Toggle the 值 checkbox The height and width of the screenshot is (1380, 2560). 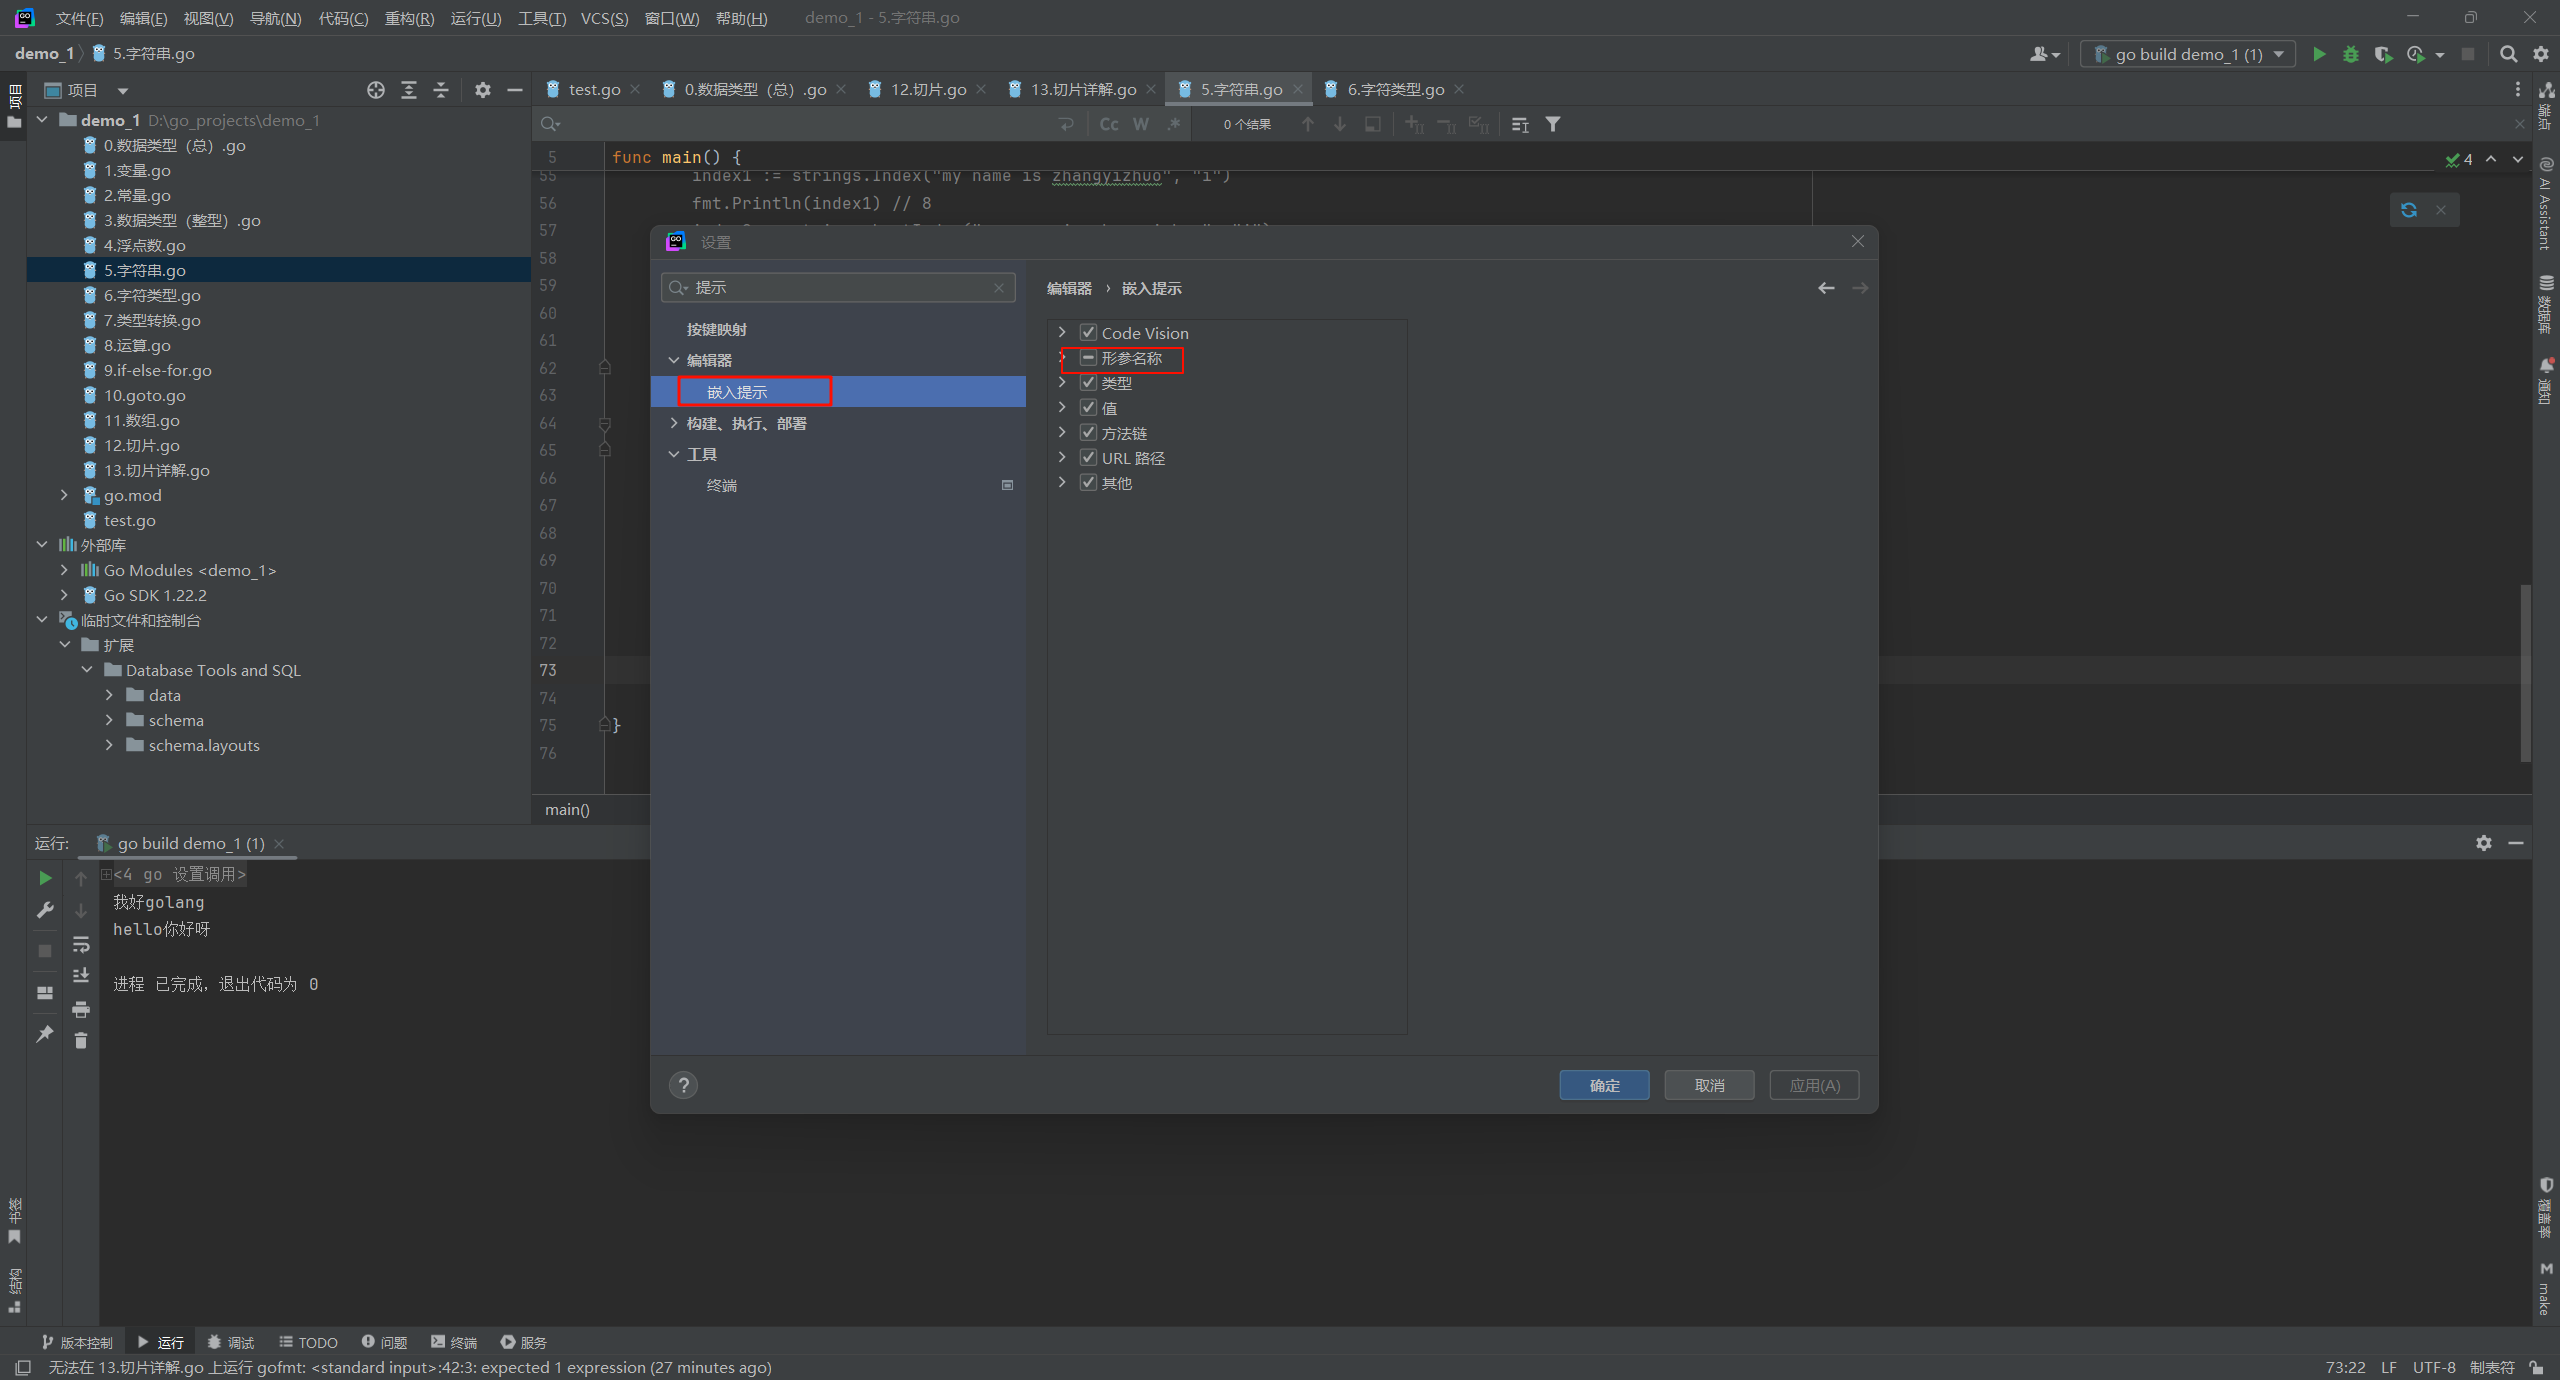coord(1089,408)
